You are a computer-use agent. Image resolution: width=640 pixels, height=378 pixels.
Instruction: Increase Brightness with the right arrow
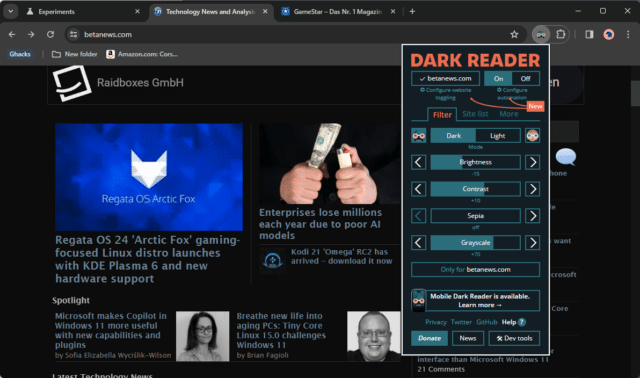(x=533, y=162)
